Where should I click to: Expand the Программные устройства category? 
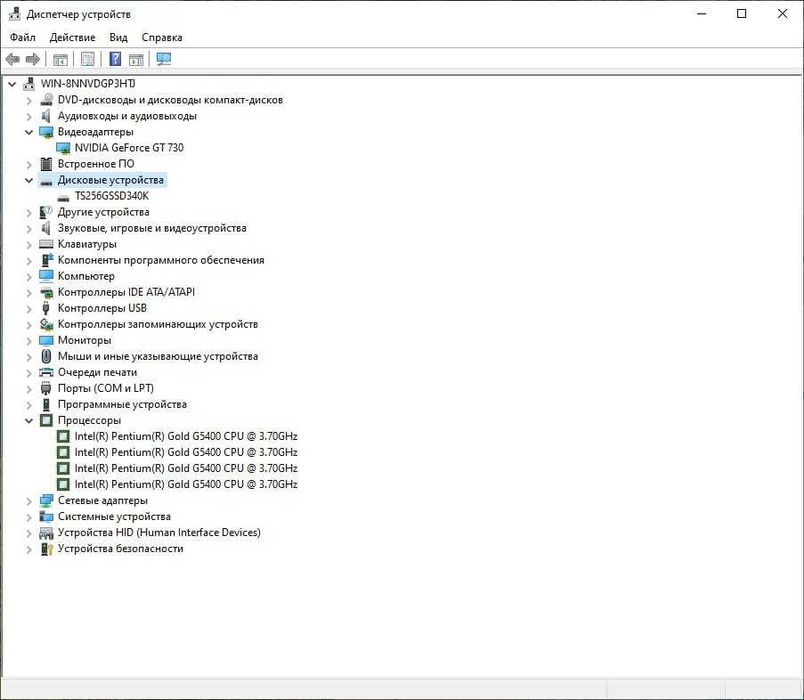[29, 405]
